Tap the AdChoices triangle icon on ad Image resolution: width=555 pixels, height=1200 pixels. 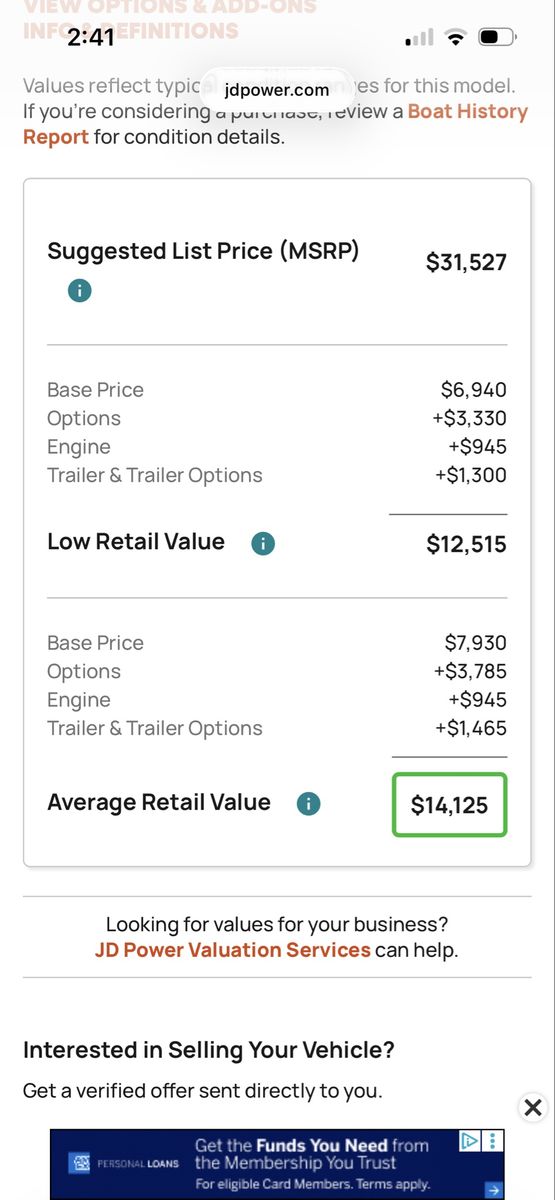coord(469,1140)
